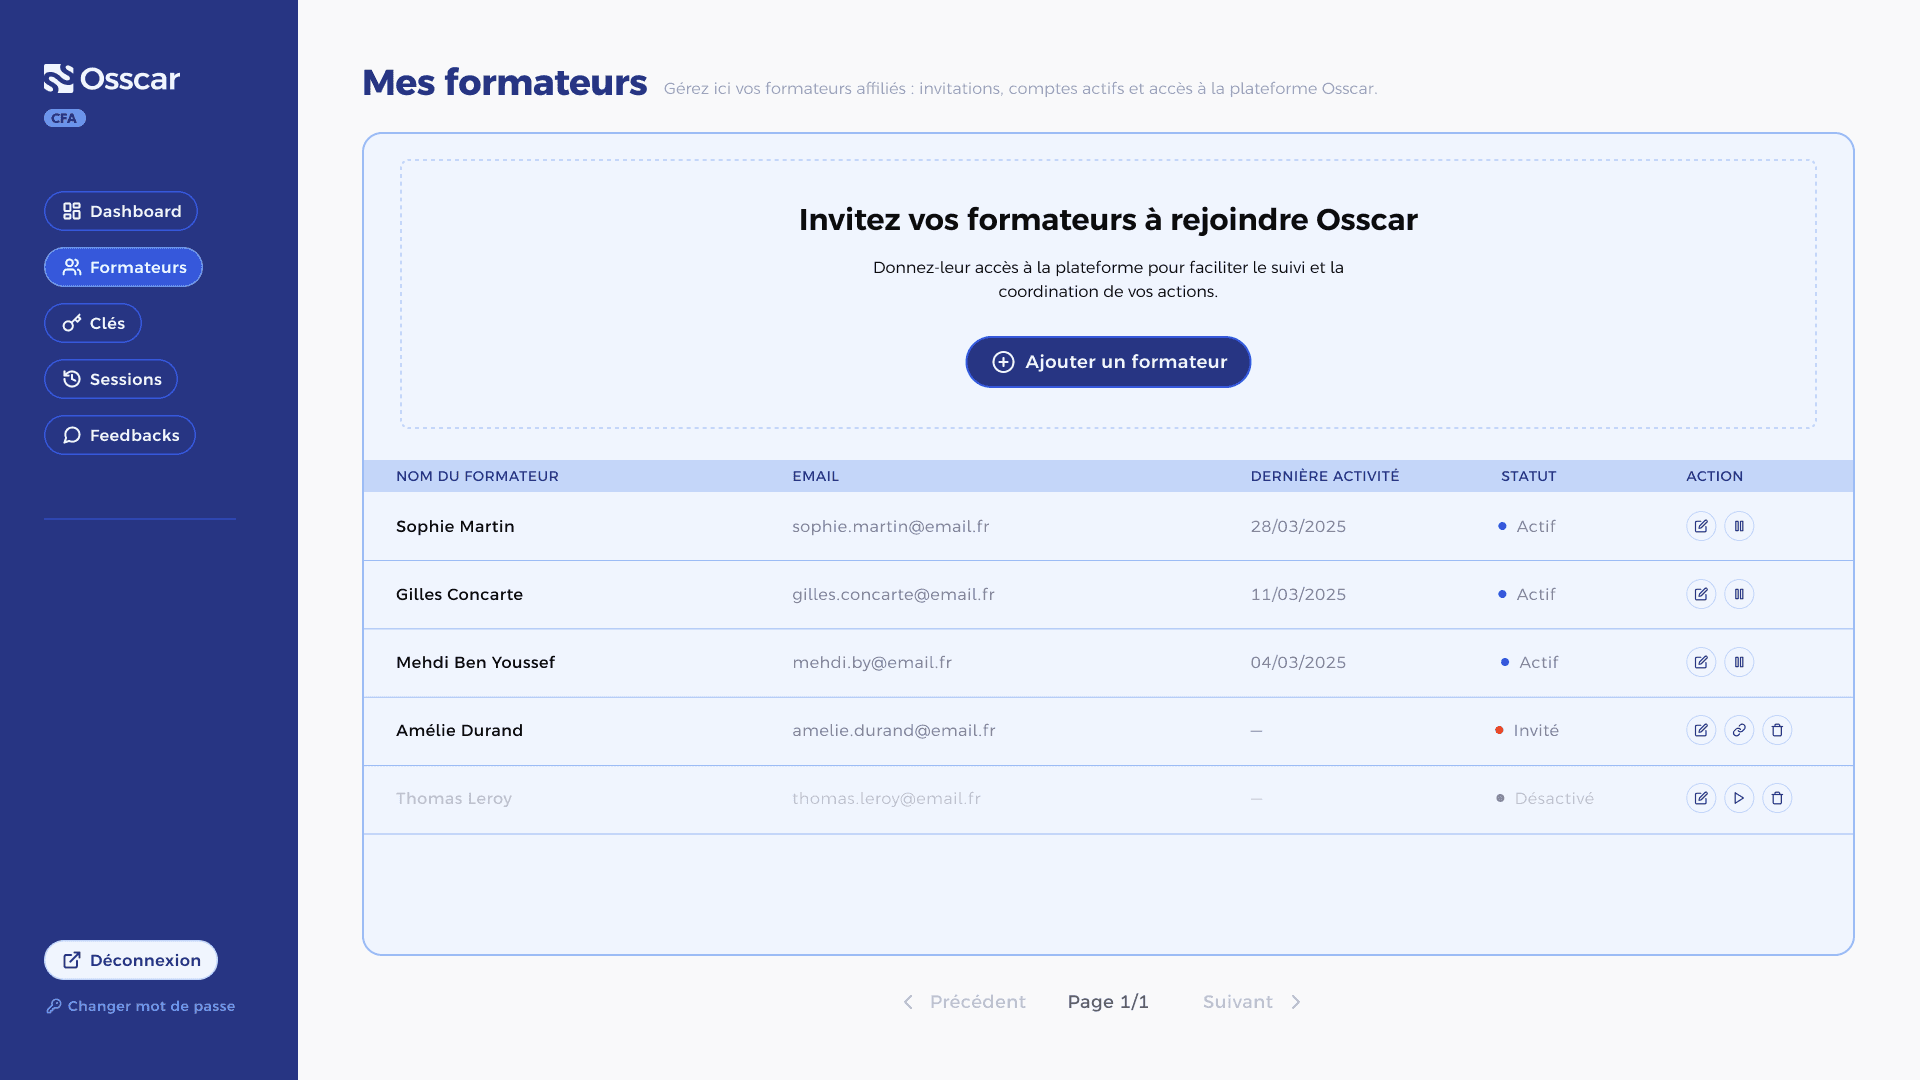
Task: Open Changer mot de passe link
Action: [x=141, y=1006]
